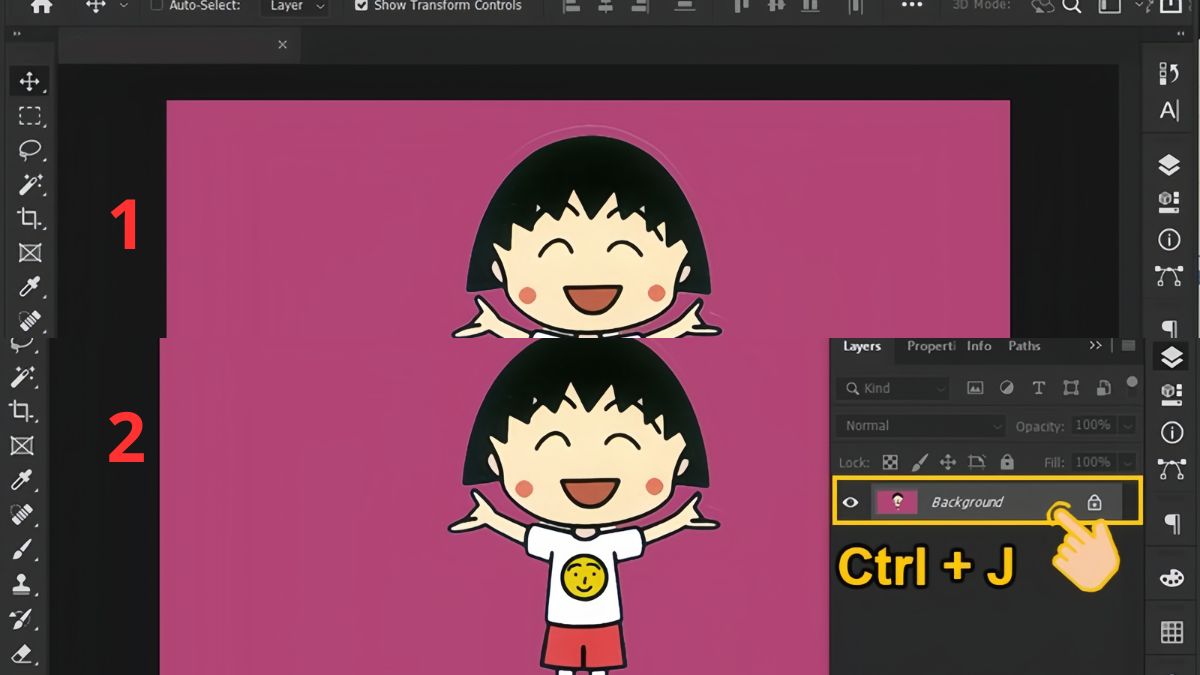
Task: Toggle layer filtering on/off switch
Action: click(x=1132, y=383)
